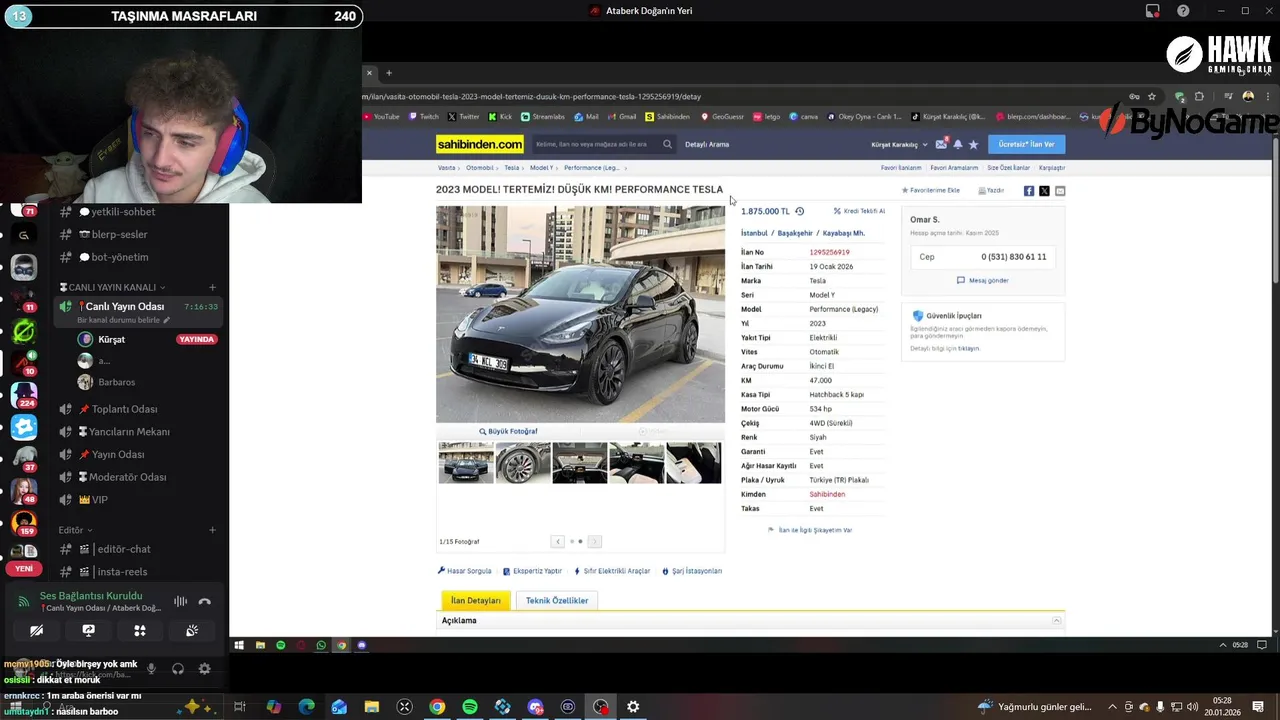1280x720 pixels.
Task: Click the sahibinden.com logo
Action: coord(480,144)
